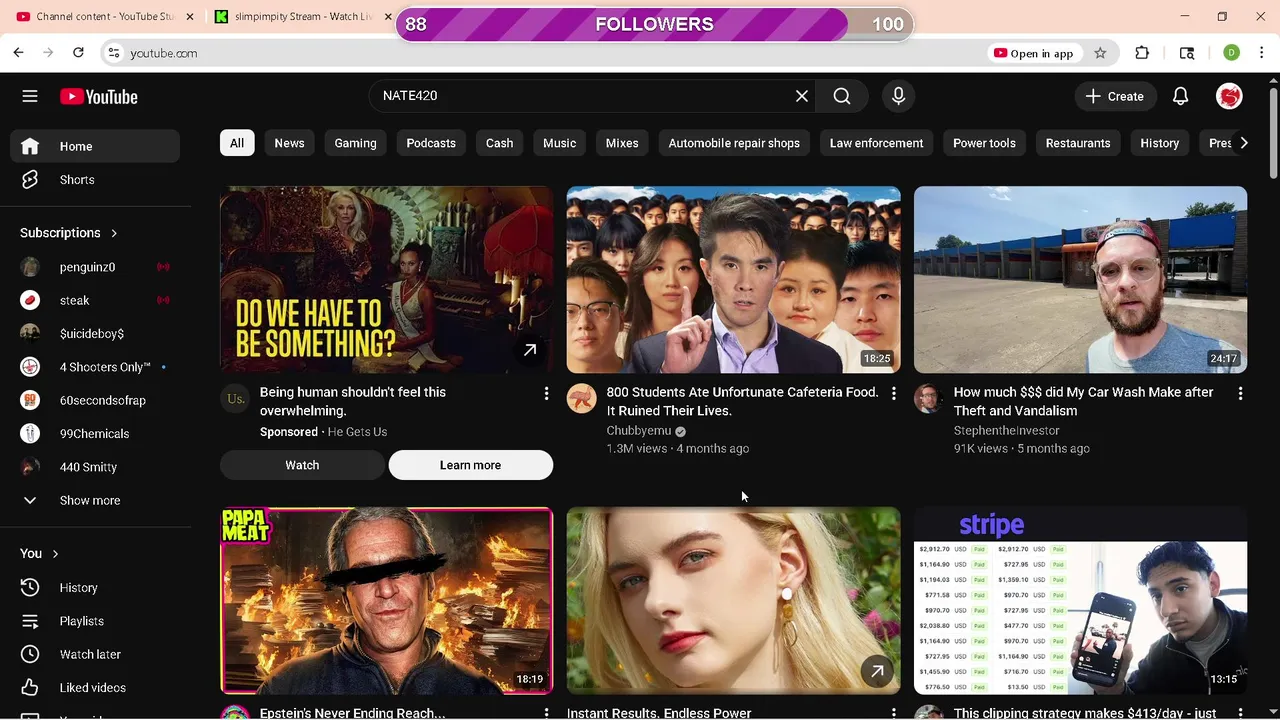Select the Automobile repair shops chip
Screen dimensions: 1280x720
[x=734, y=143]
